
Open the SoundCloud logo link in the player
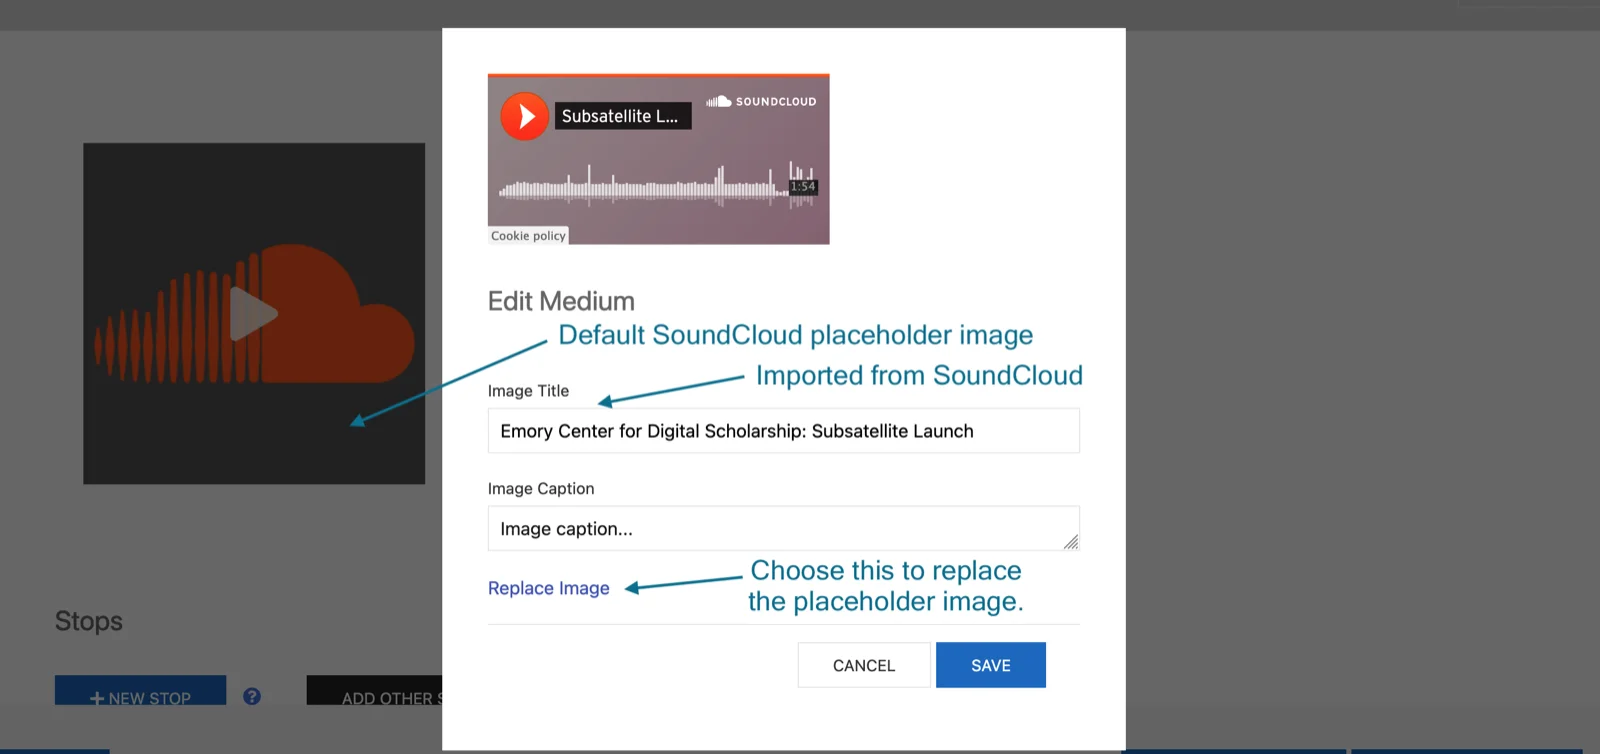pos(761,101)
